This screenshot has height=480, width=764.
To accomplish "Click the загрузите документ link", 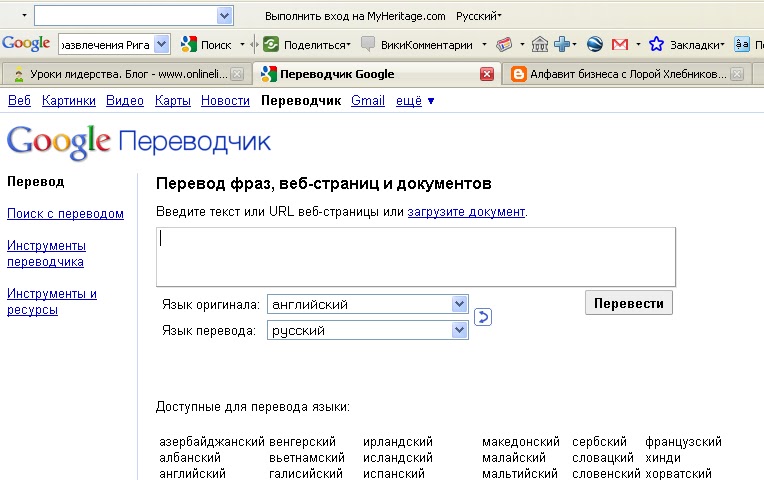I will click(x=466, y=212).
